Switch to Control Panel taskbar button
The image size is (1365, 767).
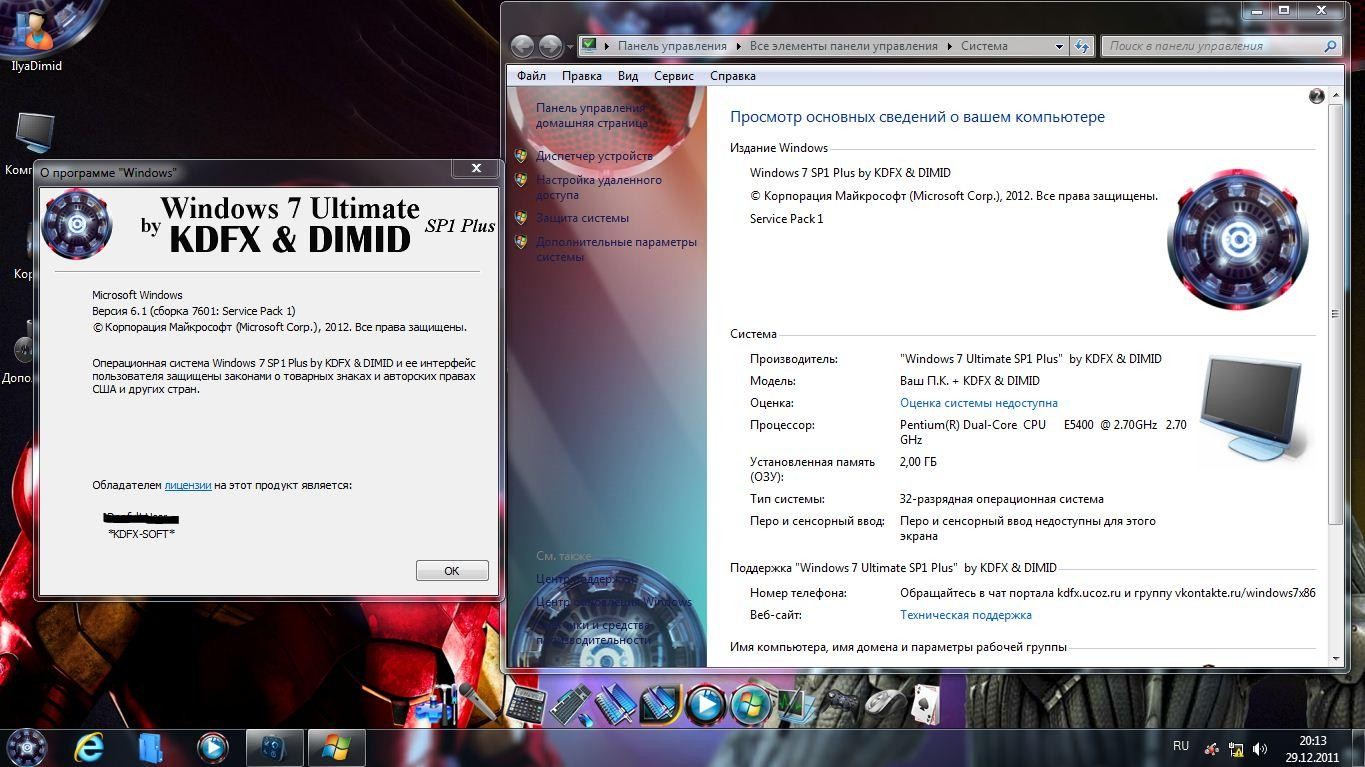tap(273, 748)
